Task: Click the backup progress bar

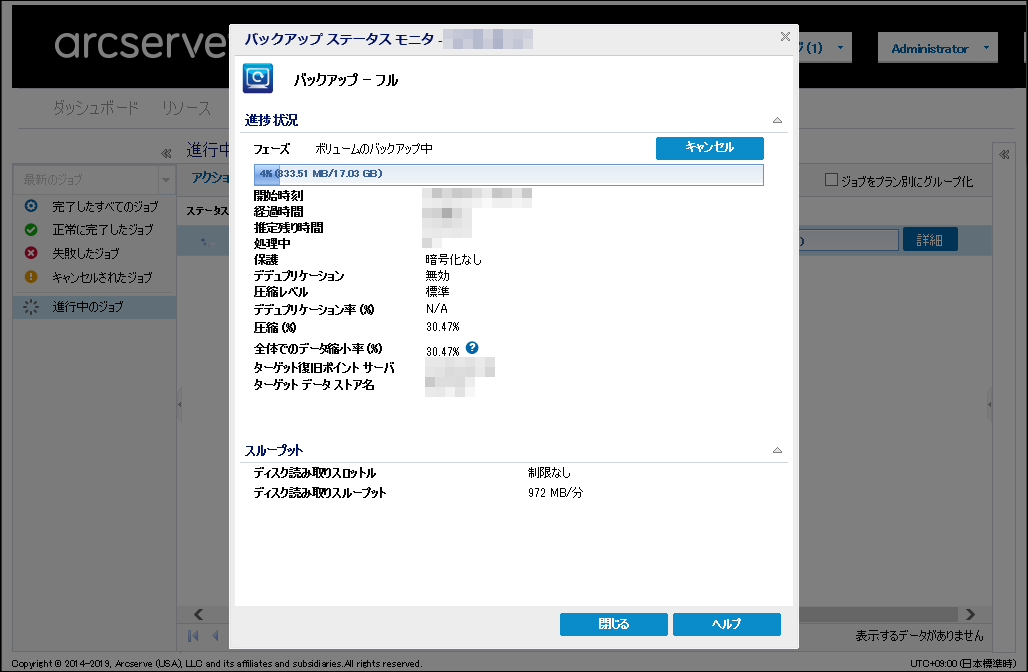Action: (x=508, y=174)
